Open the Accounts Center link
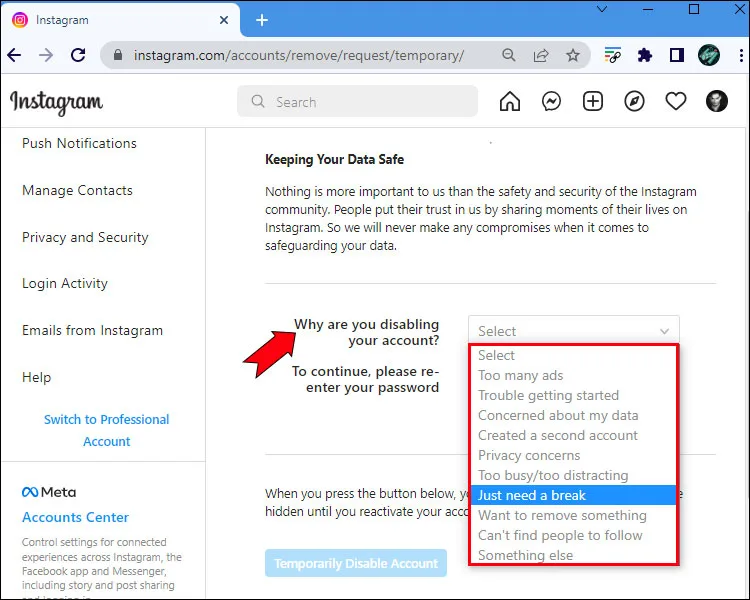 [x=75, y=517]
